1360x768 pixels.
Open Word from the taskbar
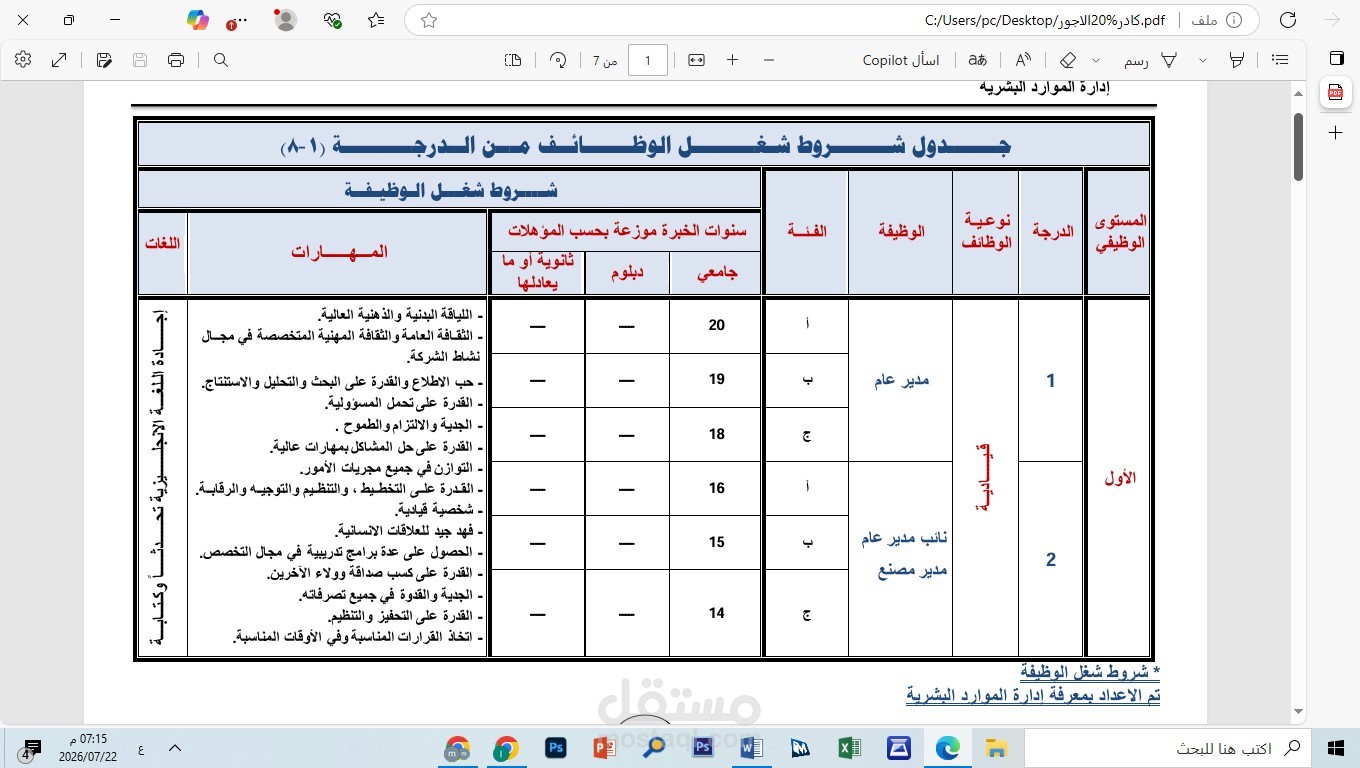(752, 747)
